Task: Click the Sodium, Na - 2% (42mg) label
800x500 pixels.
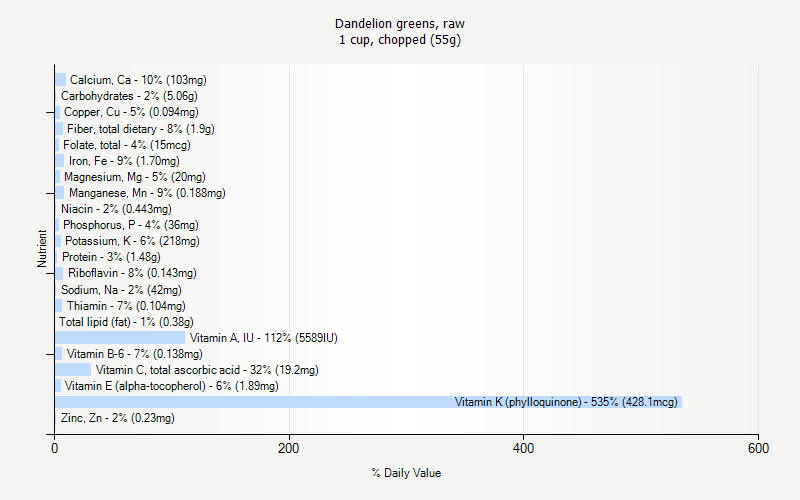Action: 121,290
